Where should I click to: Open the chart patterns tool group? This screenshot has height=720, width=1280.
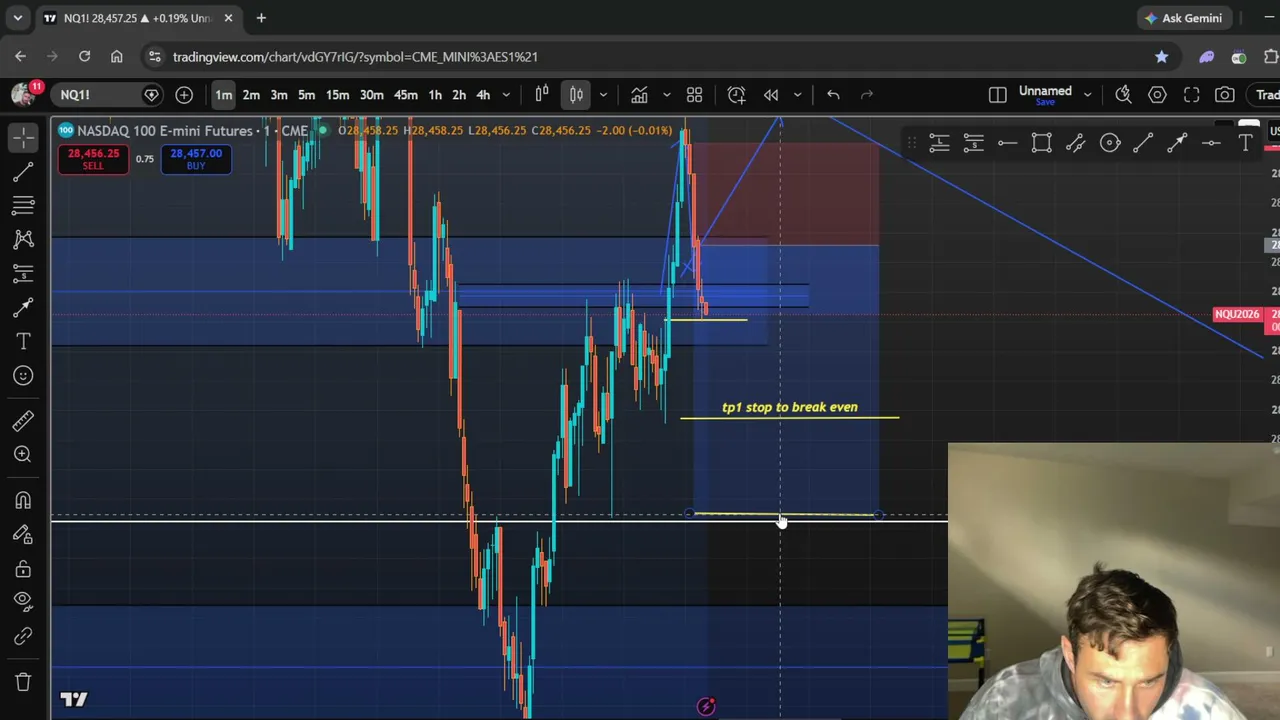pos(23,240)
